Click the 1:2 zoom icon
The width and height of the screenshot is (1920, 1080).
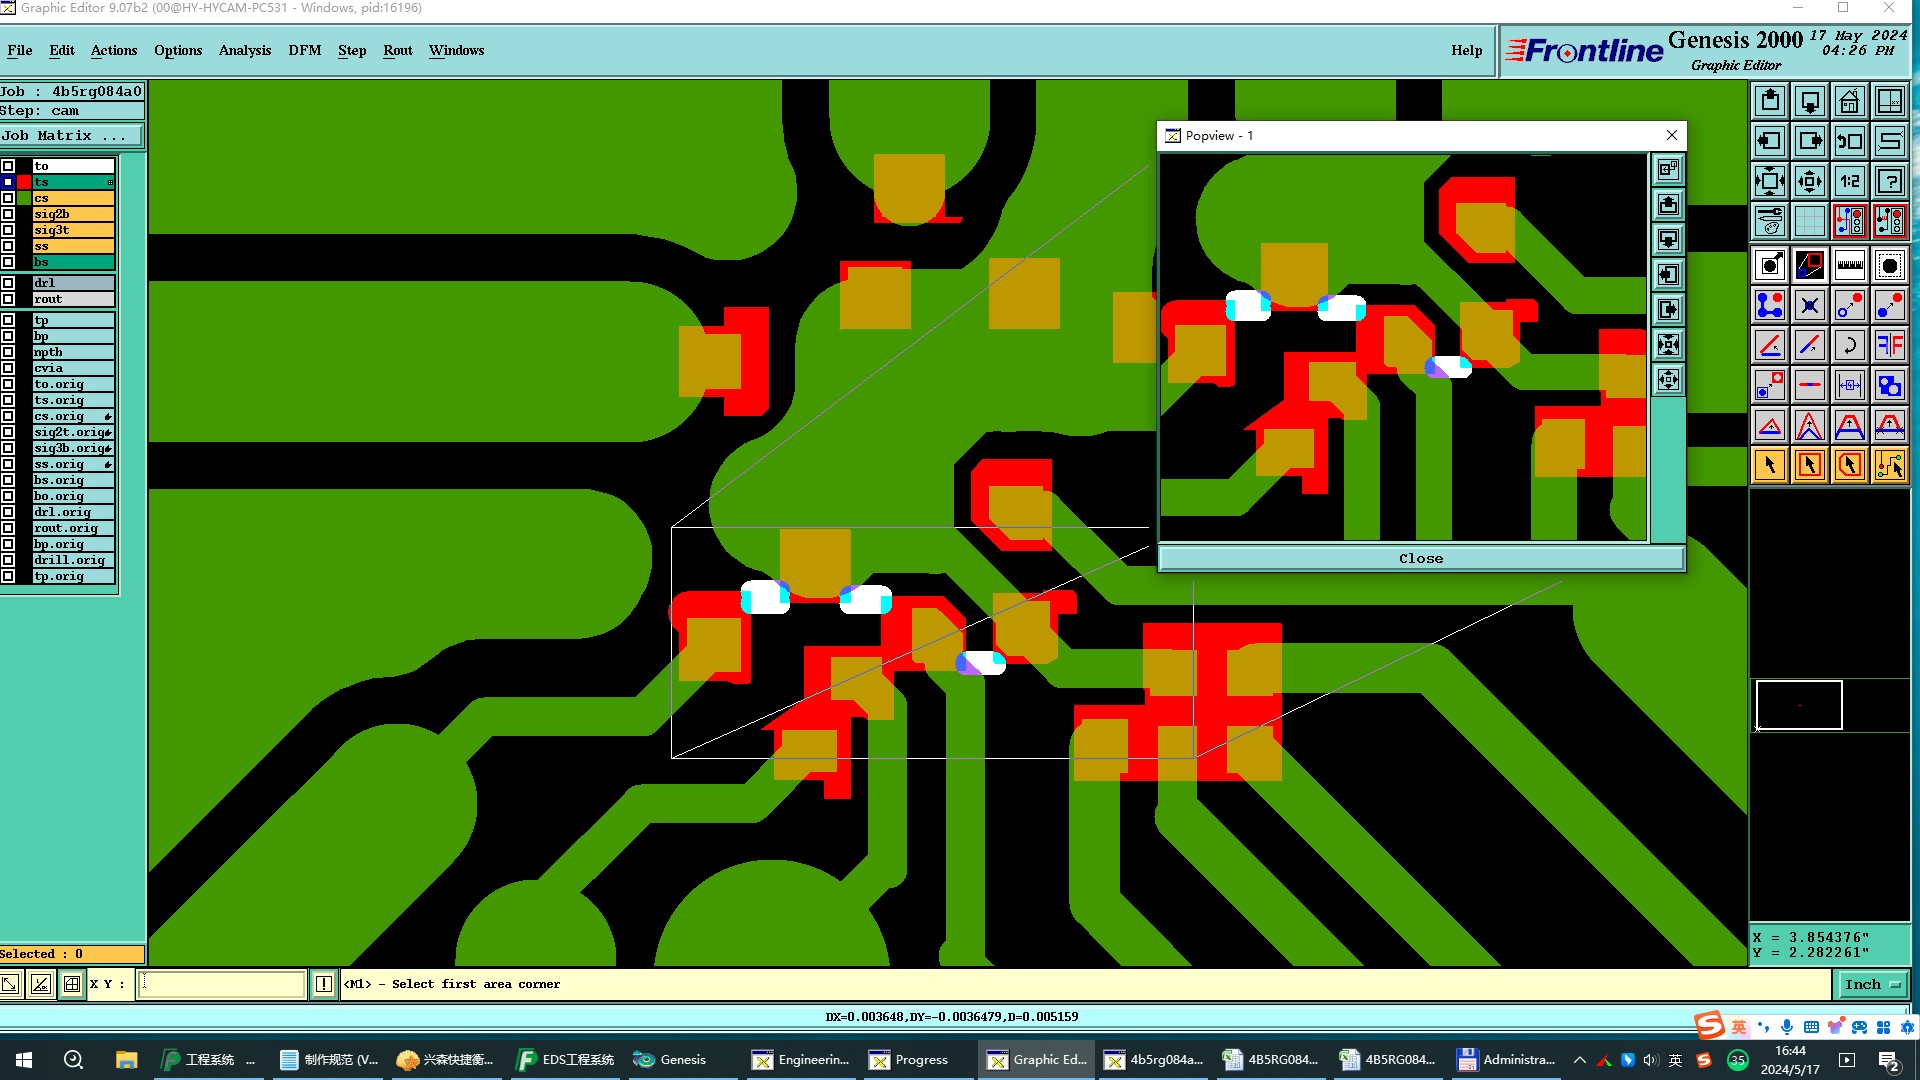click(x=1849, y=181)
